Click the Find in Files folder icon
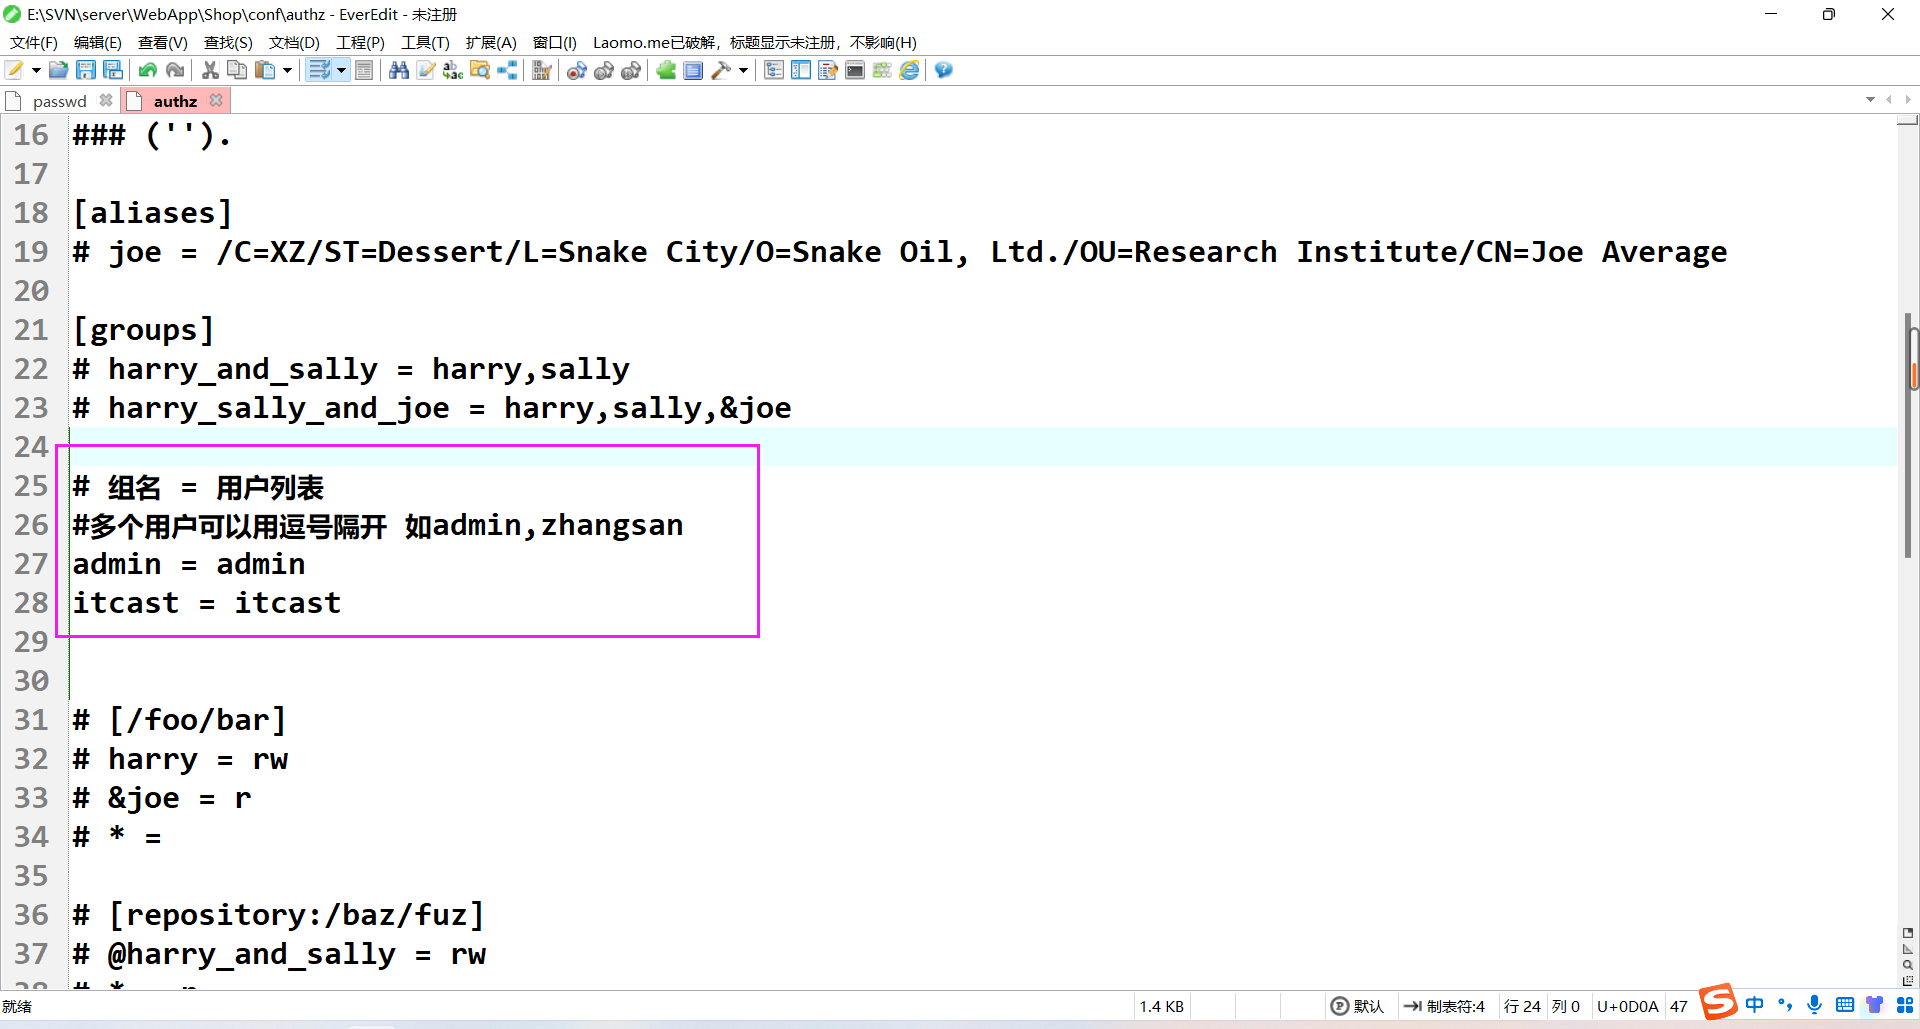Screen dimensions: 1920x1029 pyautogui.click(x=480, y=70)
